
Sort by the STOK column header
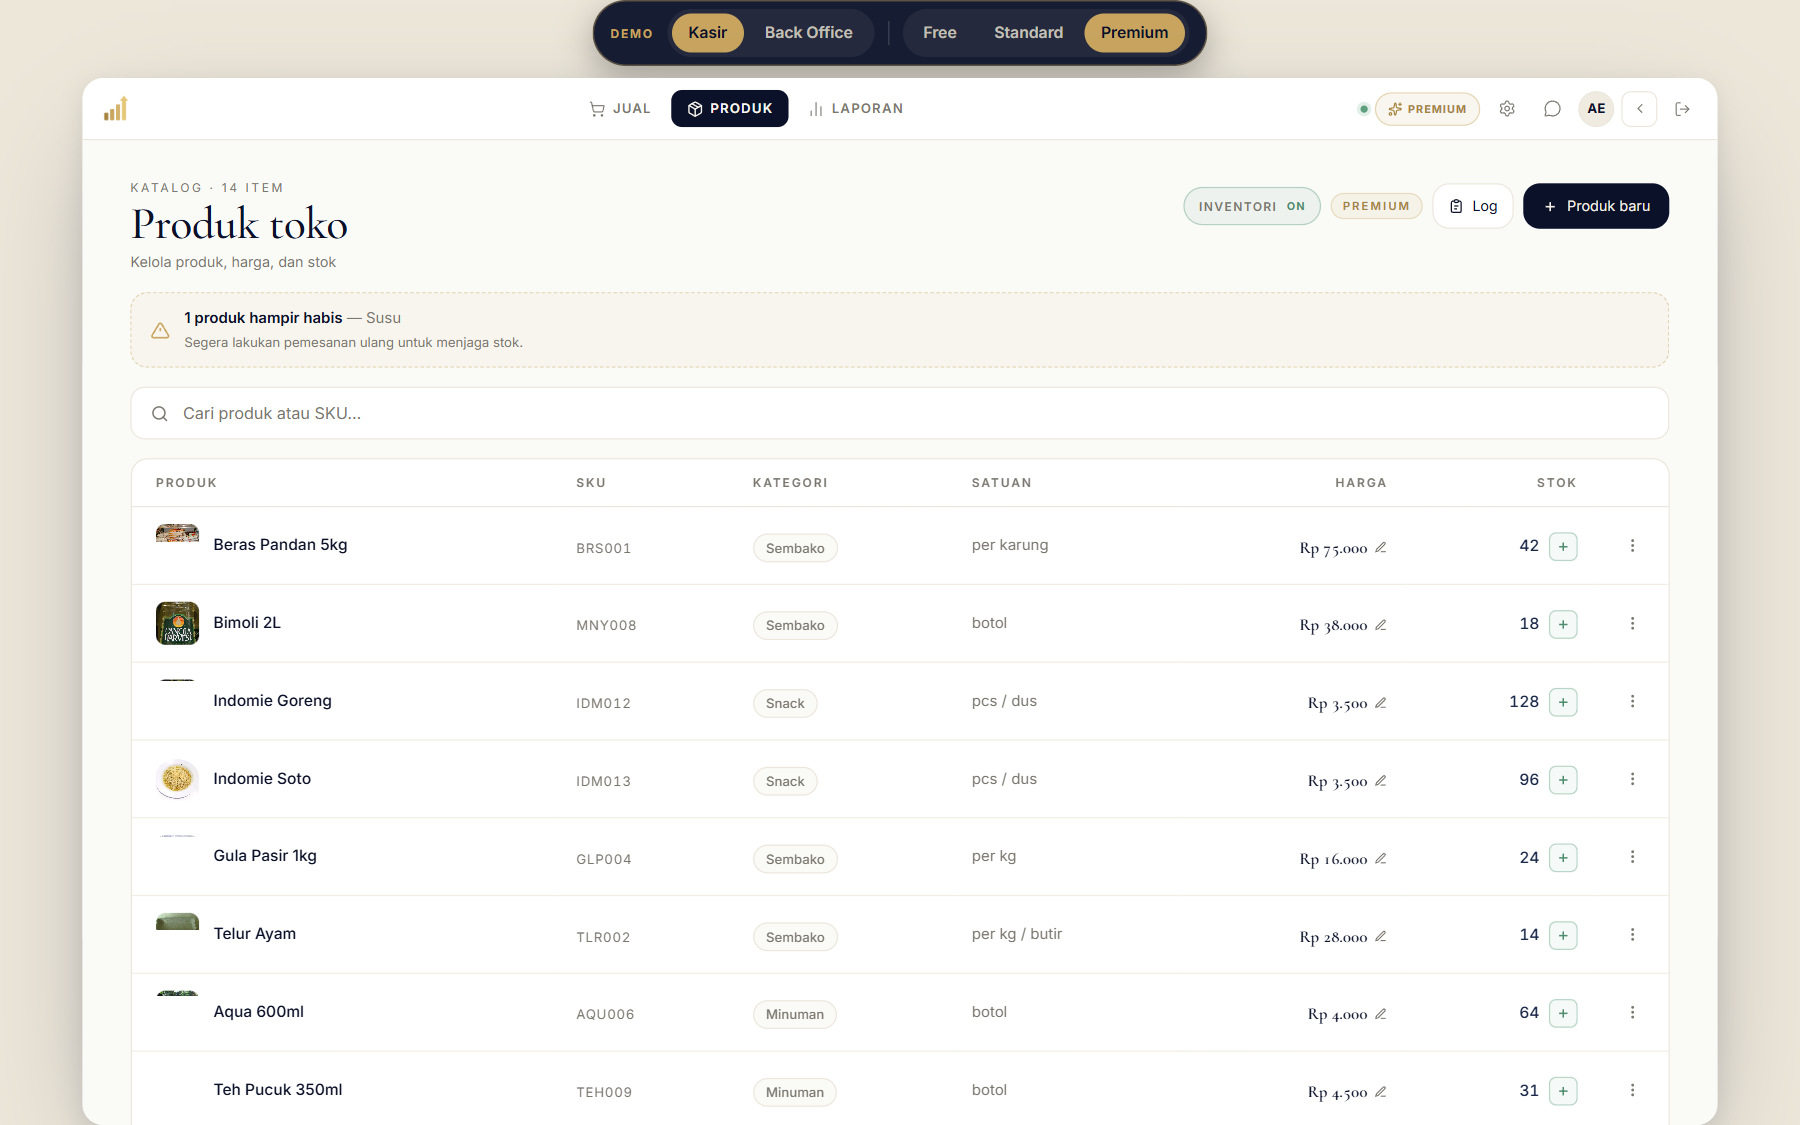[x=1556, y=483]
